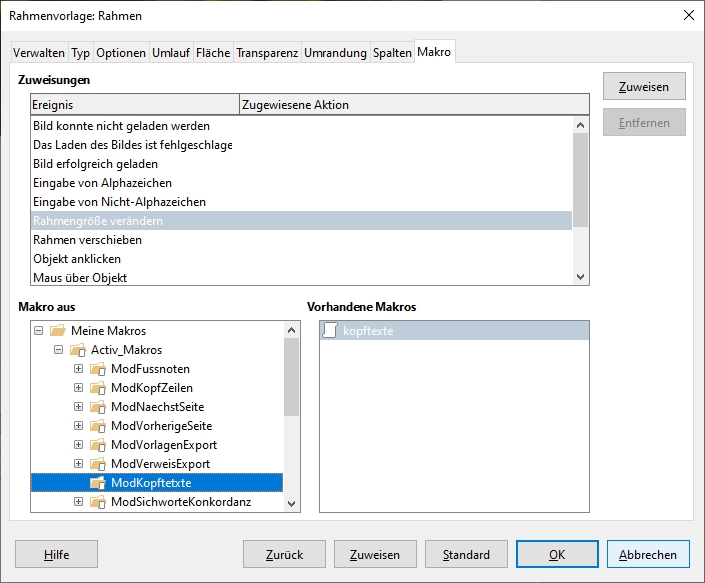The width and height of the screenshot is (705, 583).
Task: Confirm the dialog with OK
Action: [x=557, y=554]
